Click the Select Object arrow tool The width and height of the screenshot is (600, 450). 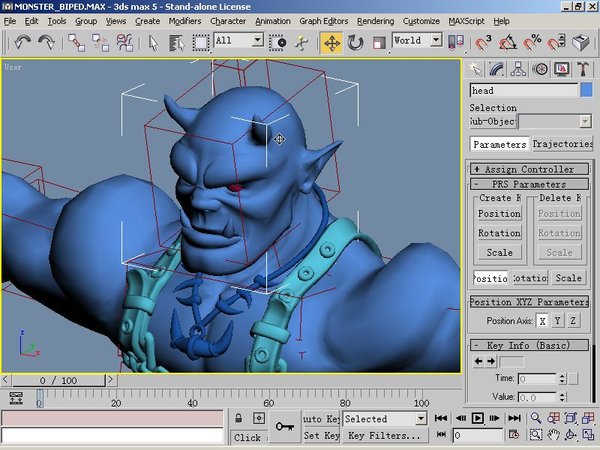[153, 42]
